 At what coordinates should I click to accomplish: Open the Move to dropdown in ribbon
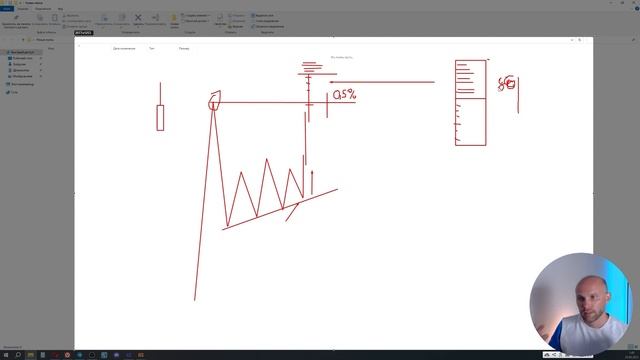(x=104, y=21)
